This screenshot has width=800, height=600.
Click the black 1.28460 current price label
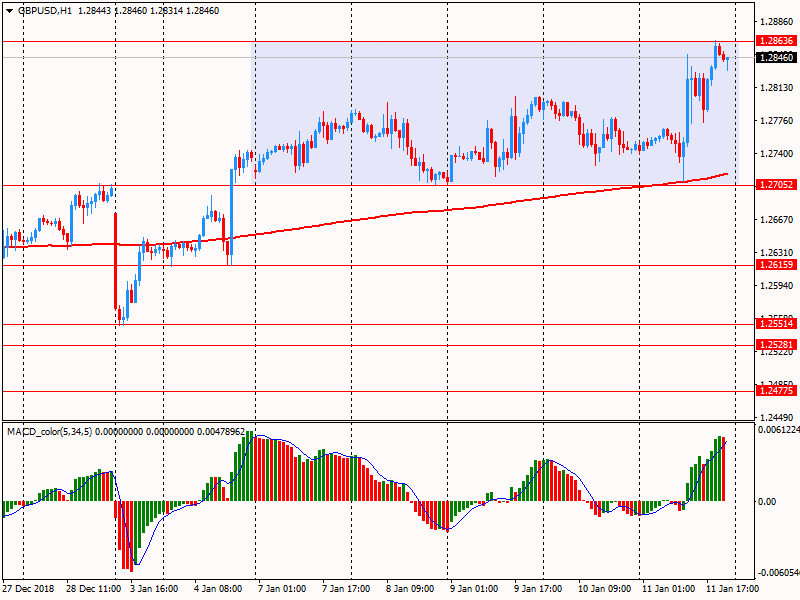[776, 58]
